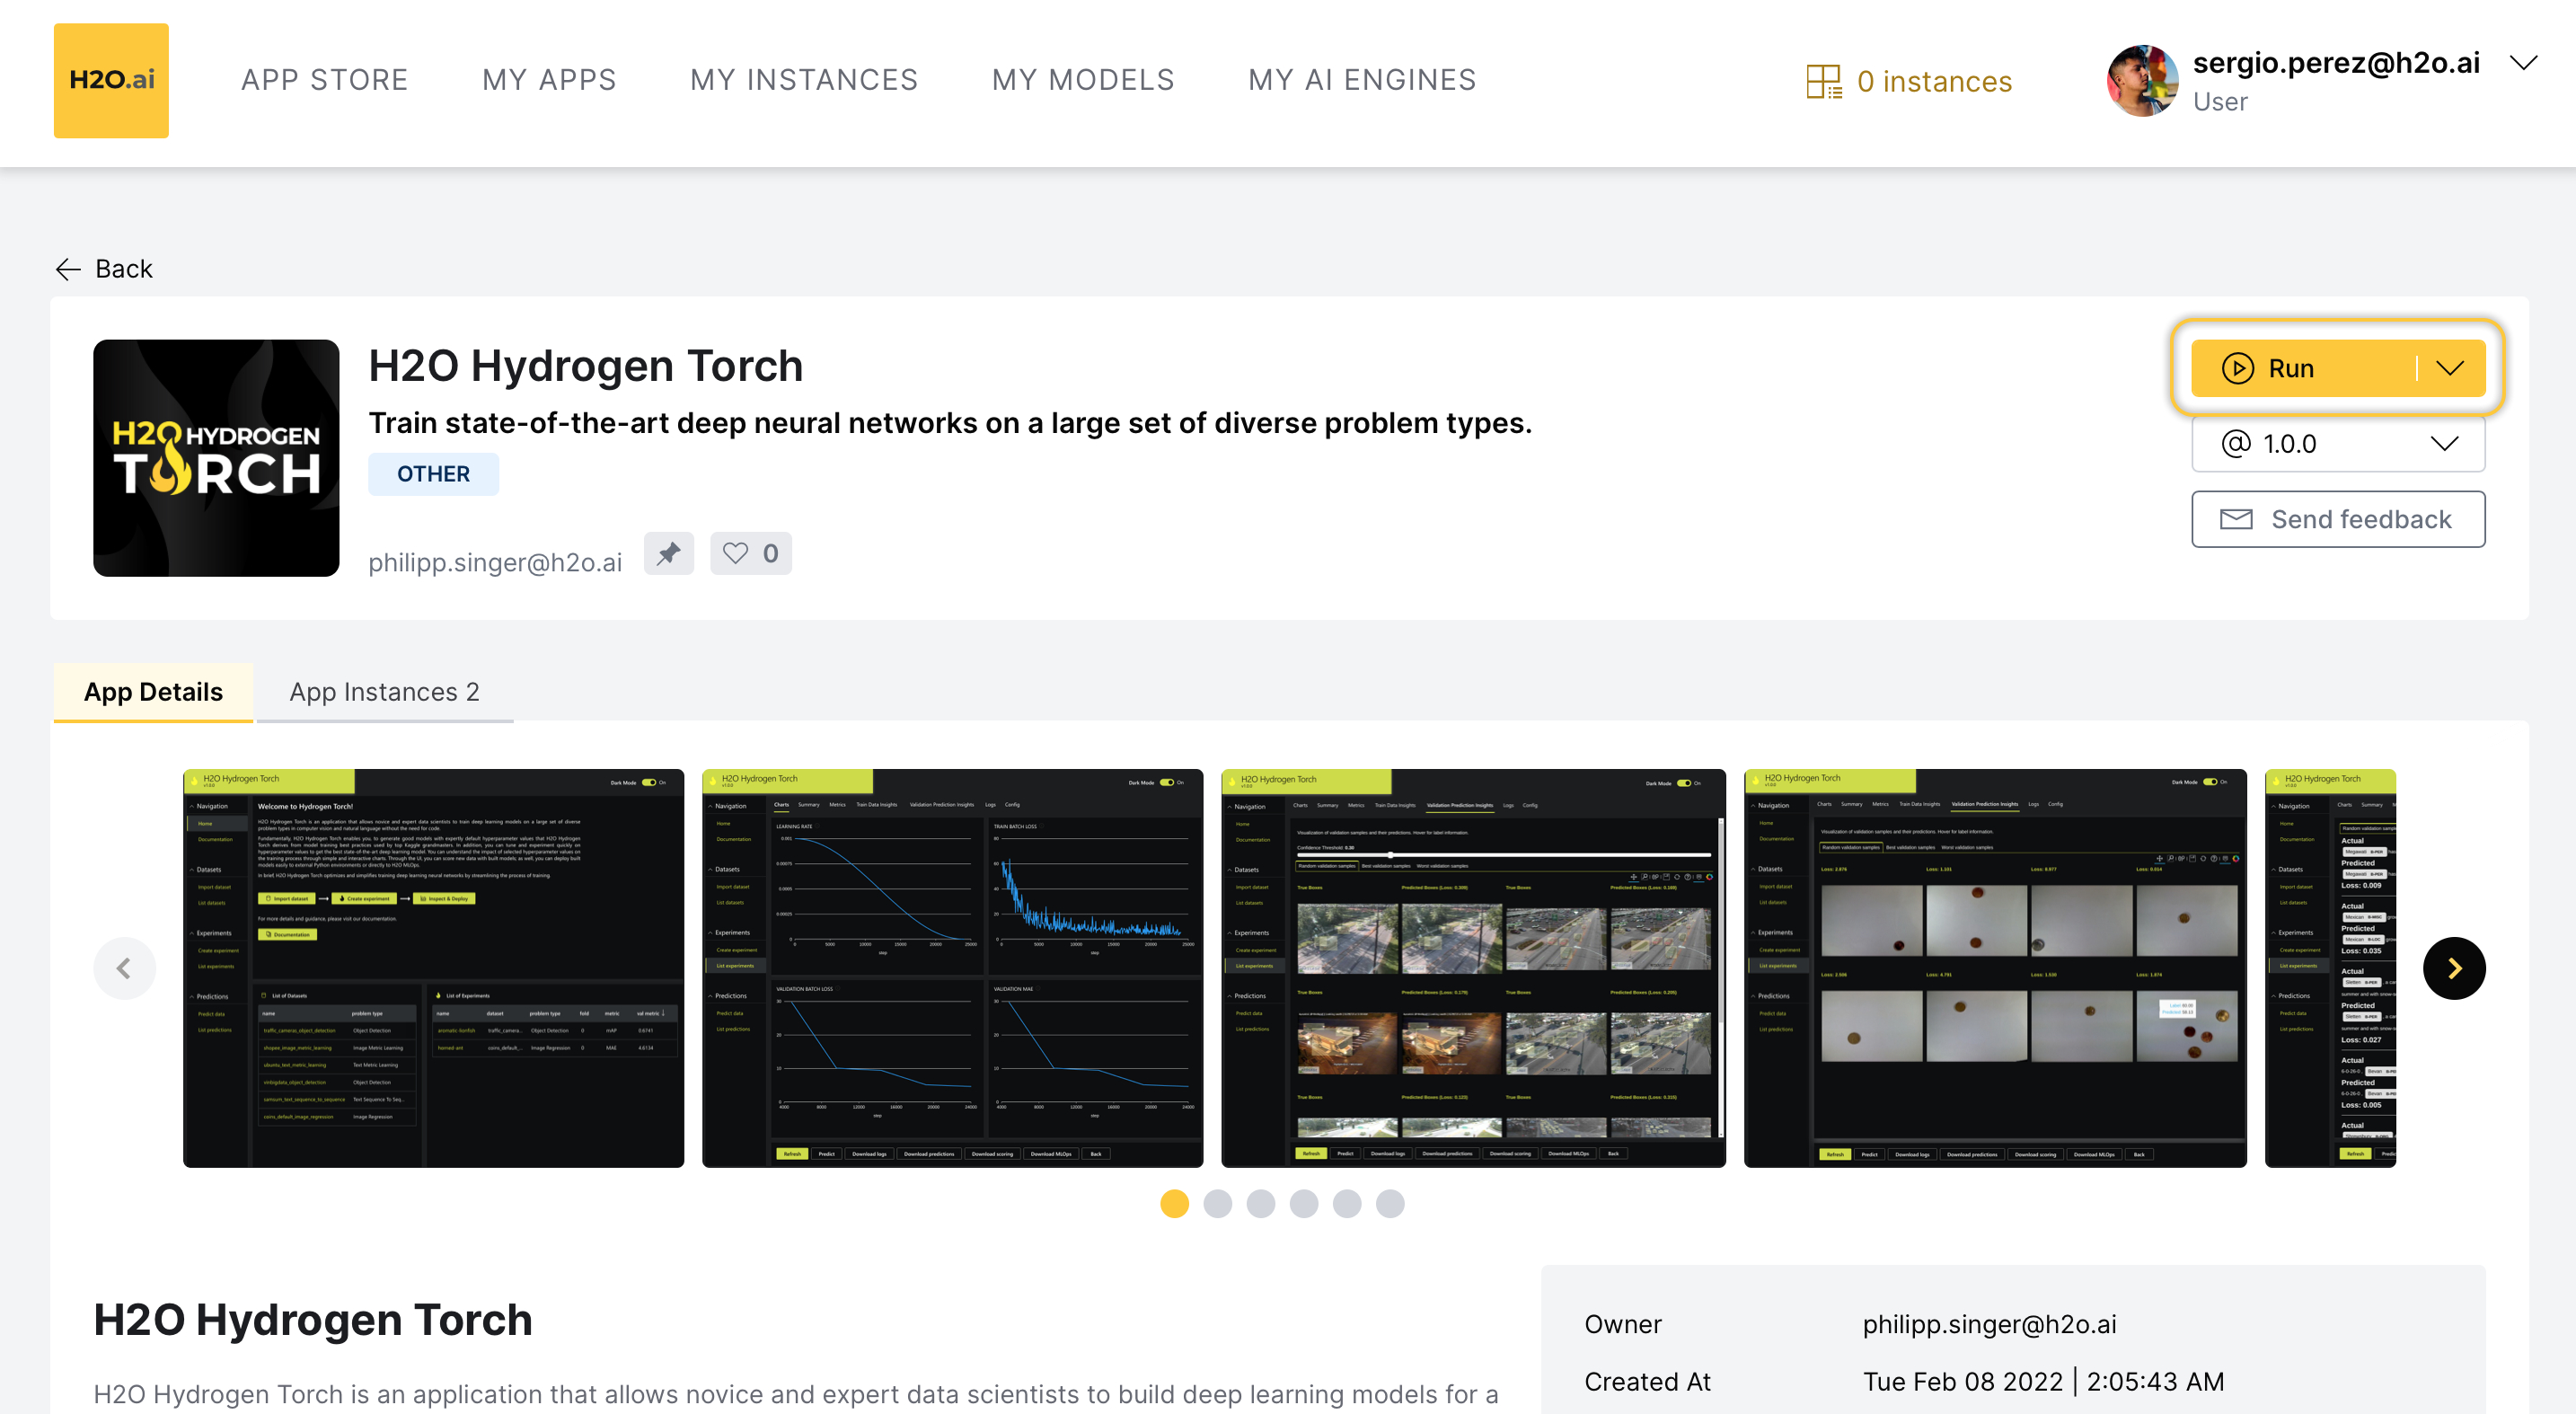This screenshot has height=1414, width=2576.
Task: Click the instances grid icon
Action: [x=1823, y=81]
